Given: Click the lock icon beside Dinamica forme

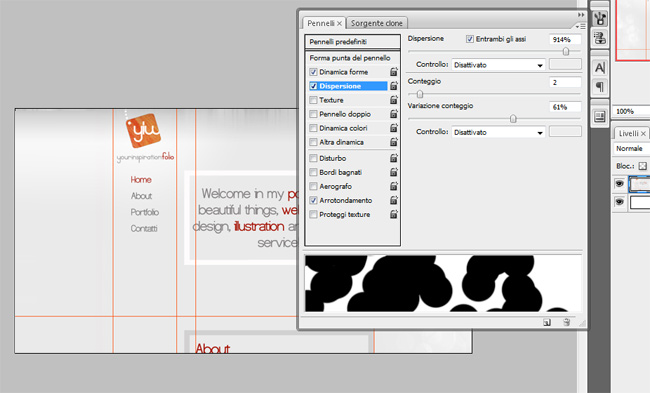Looking at the screenshot, I should pos(394,72).
